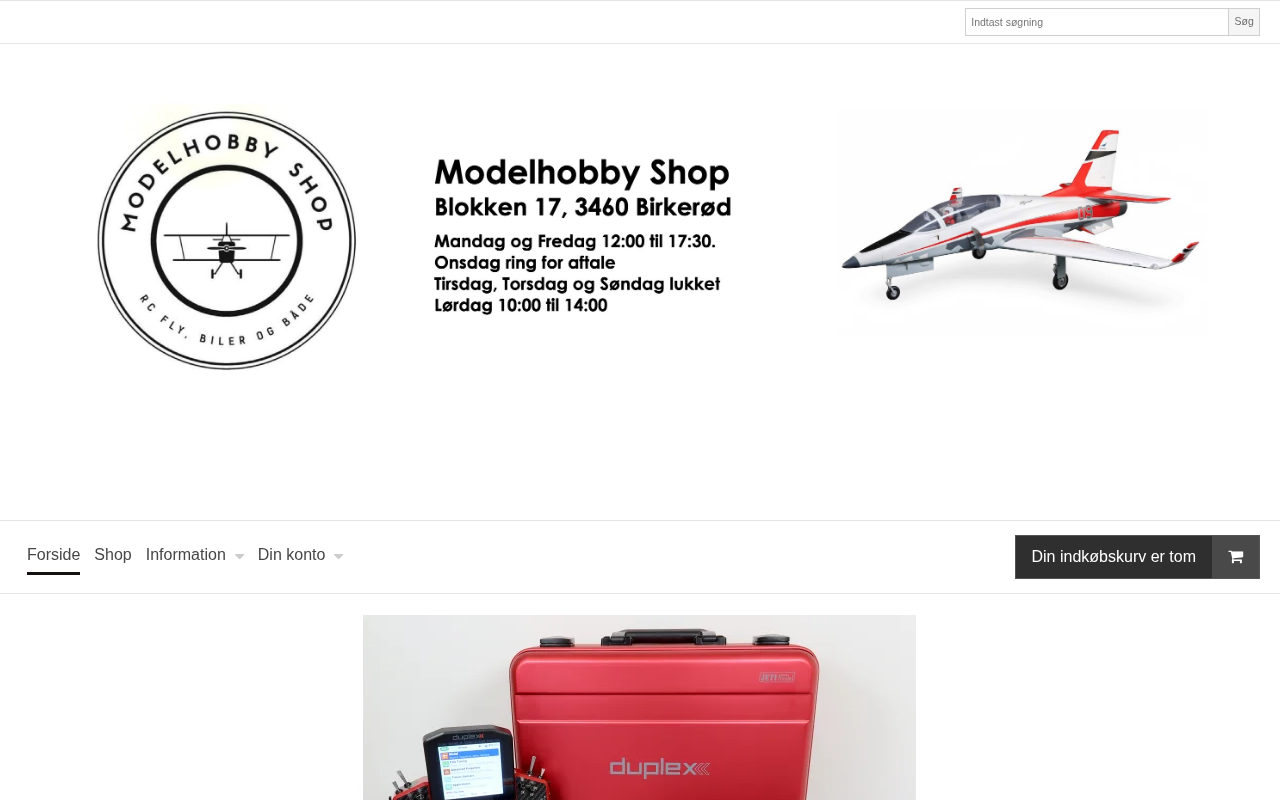This screenshot has width=1280, height=800.
Task: Open the red and white jet aircraft image
Action: (x=1020, y=216)
